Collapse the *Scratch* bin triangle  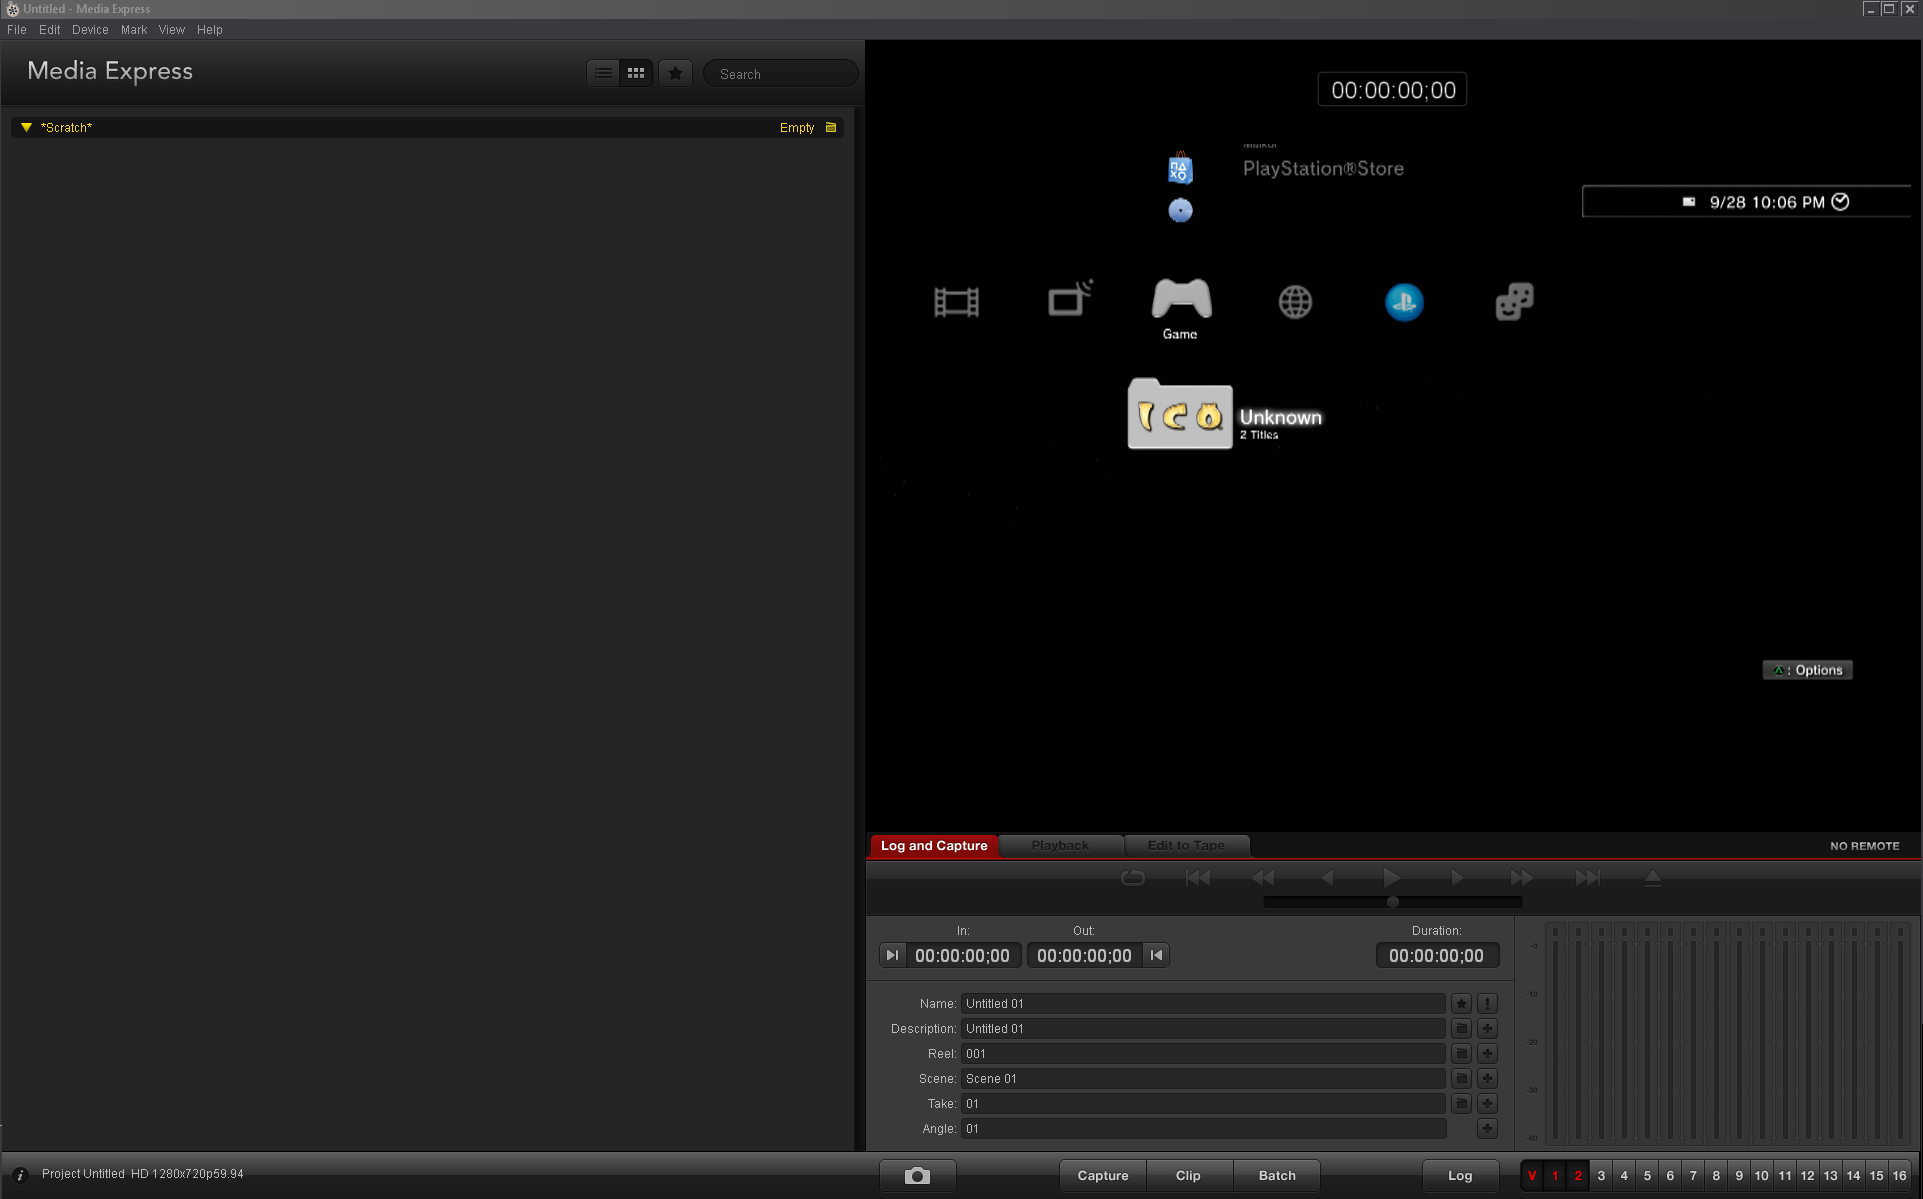click(26, 128)
